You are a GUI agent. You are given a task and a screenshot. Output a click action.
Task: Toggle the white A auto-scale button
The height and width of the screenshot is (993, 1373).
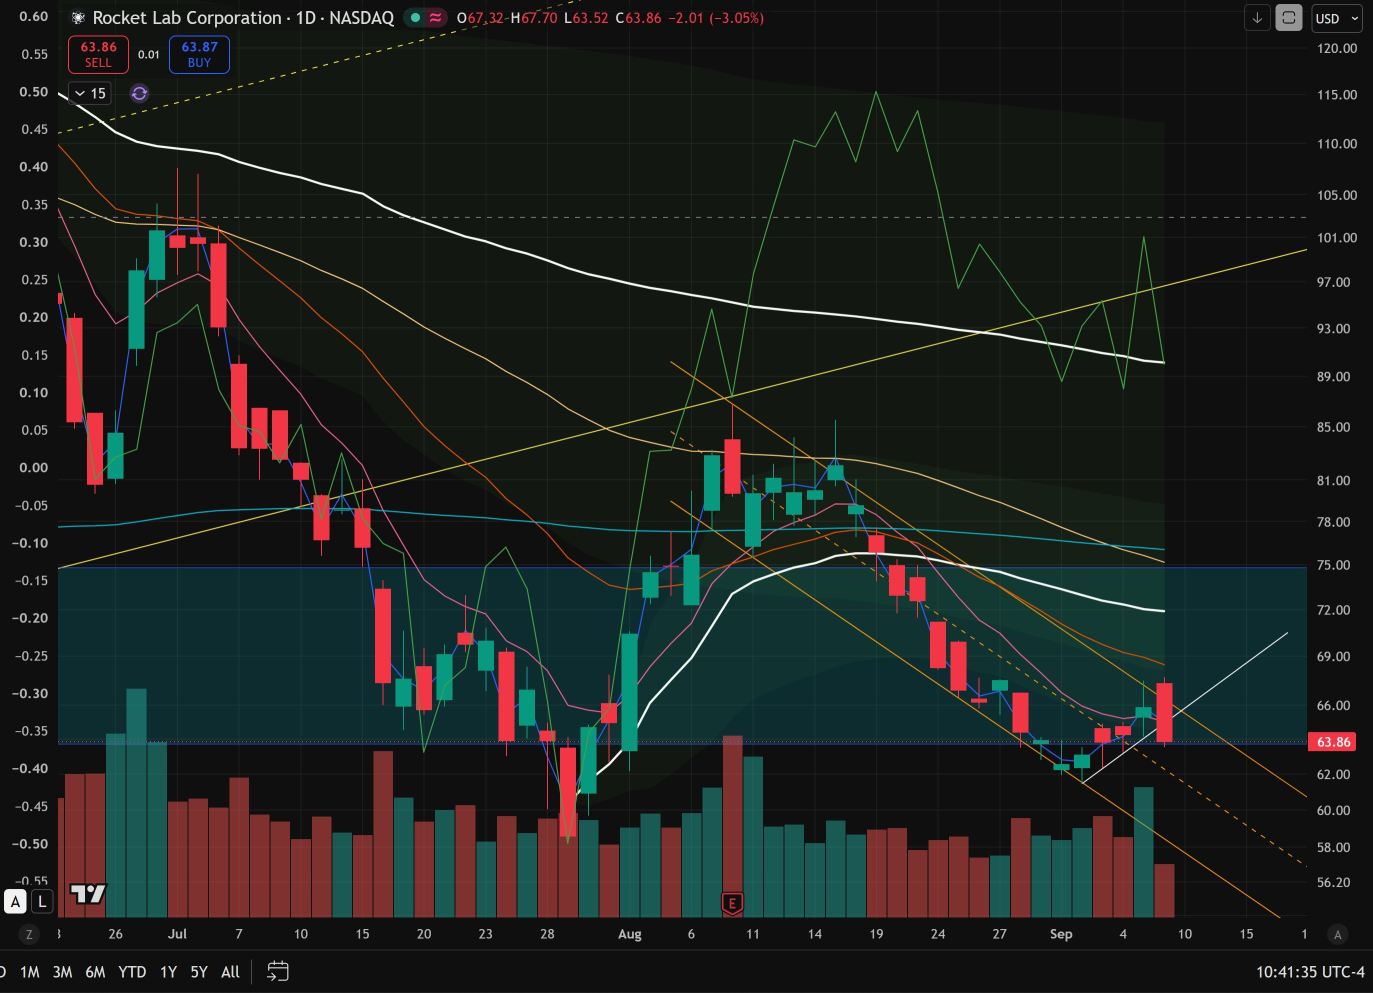[15, 902]
